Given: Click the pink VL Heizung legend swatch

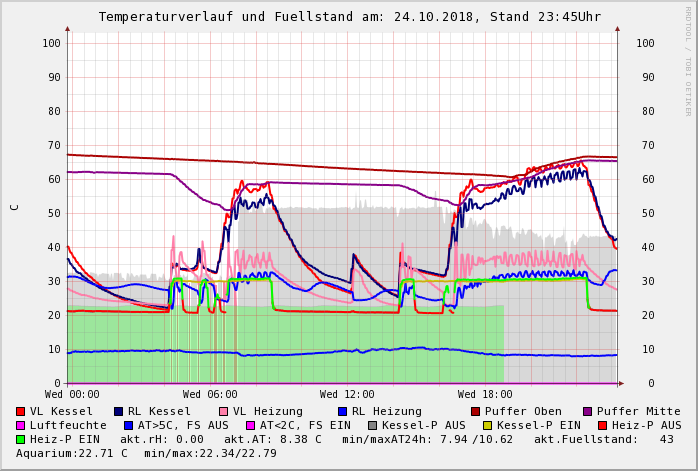Looking at the screenshot, I should [223, 411].
